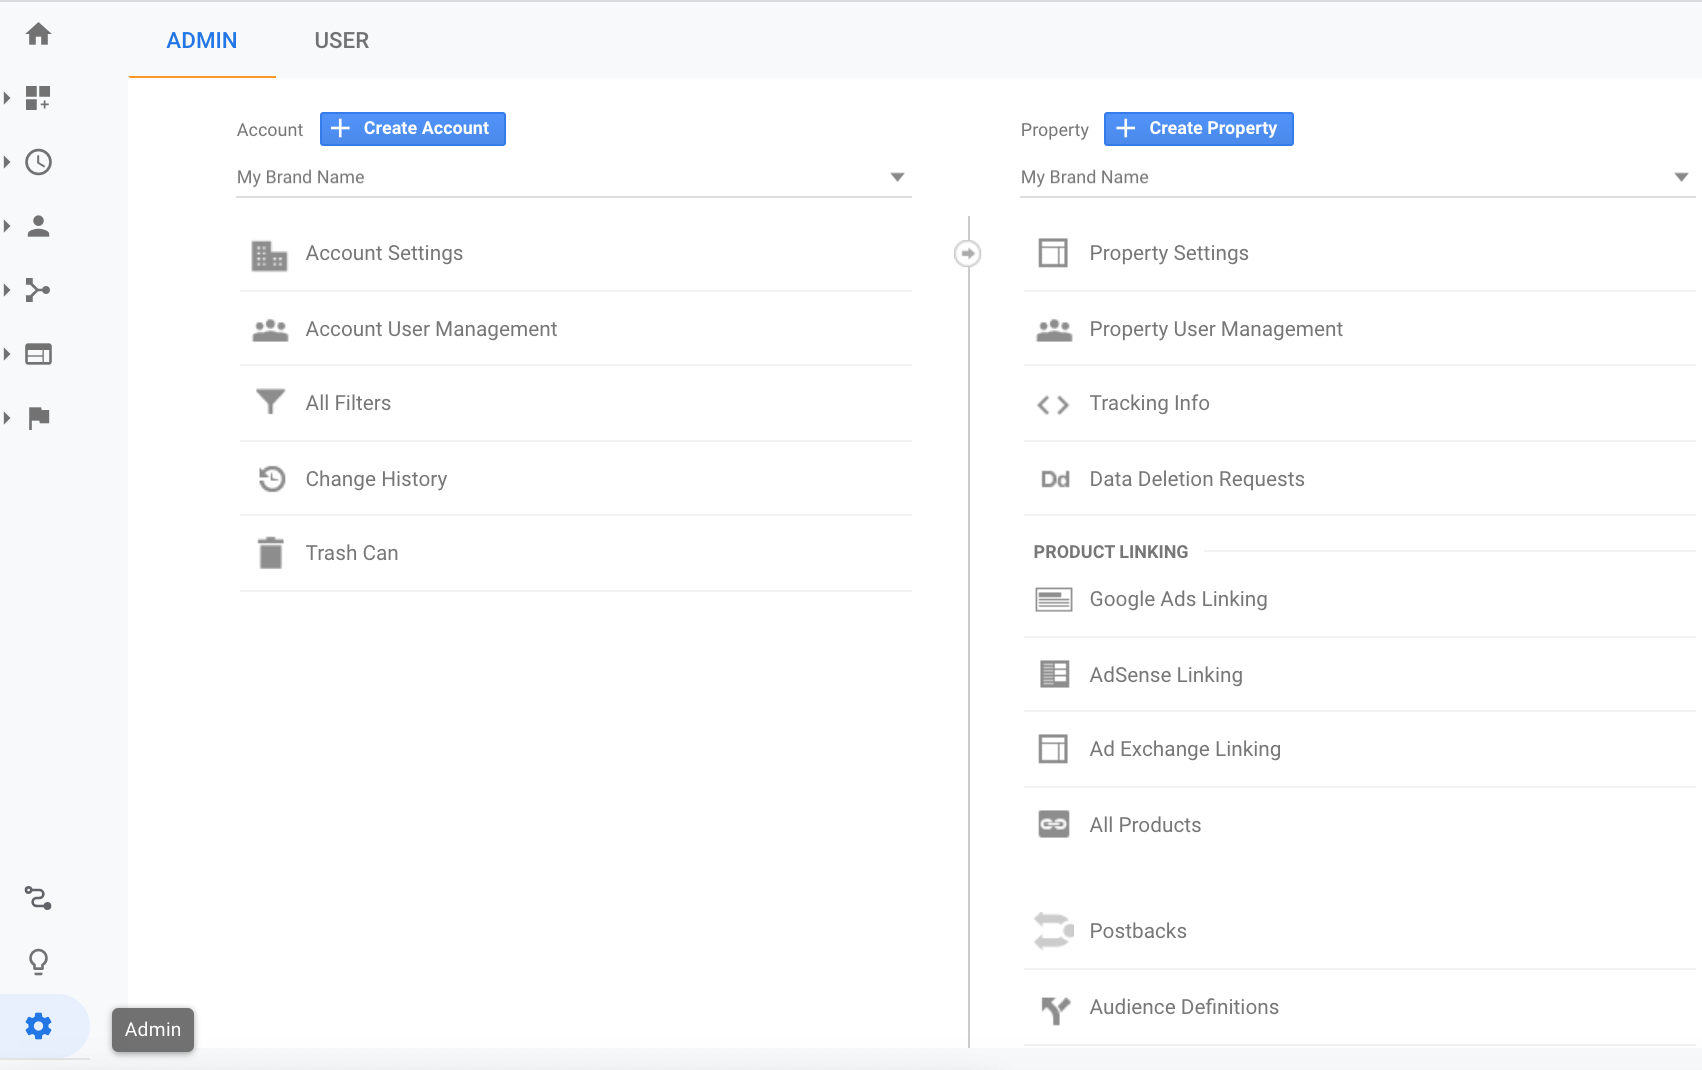This screenshot has height=1070, width=1702.
Task: Click the Change History clock icon
Action: (x=272, y=478)
